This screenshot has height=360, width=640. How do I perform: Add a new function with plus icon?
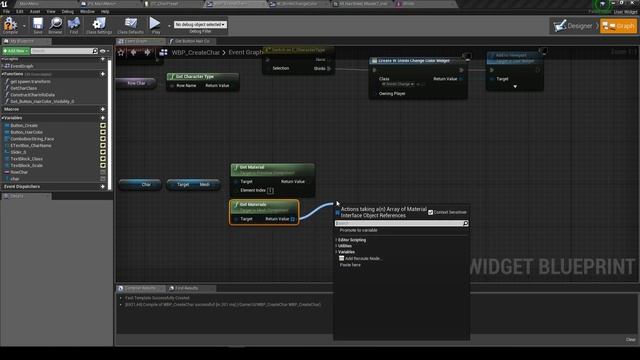(103, 74)
